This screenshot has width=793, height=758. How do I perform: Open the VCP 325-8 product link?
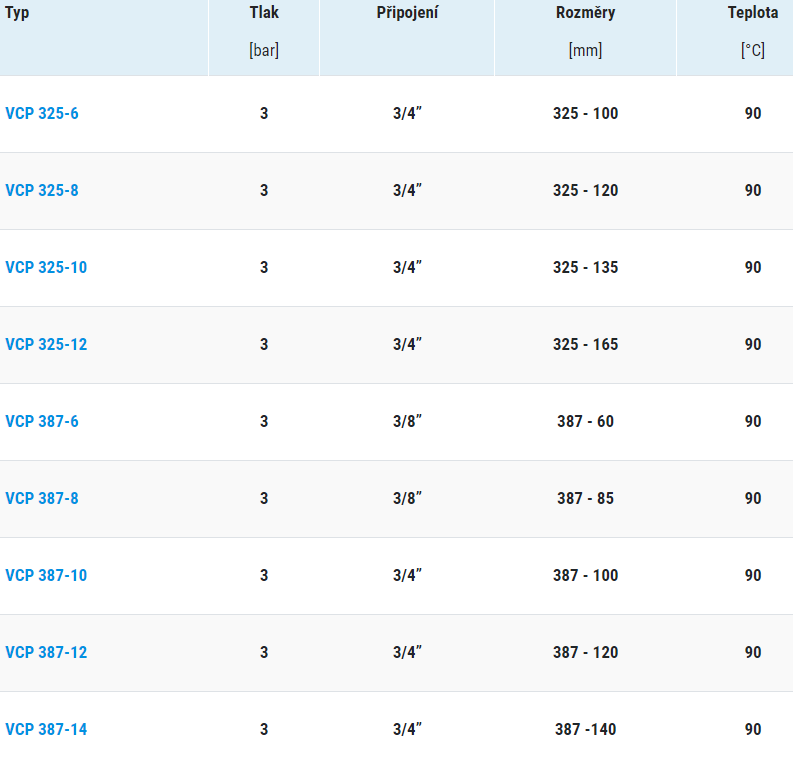tap(42, 190)
